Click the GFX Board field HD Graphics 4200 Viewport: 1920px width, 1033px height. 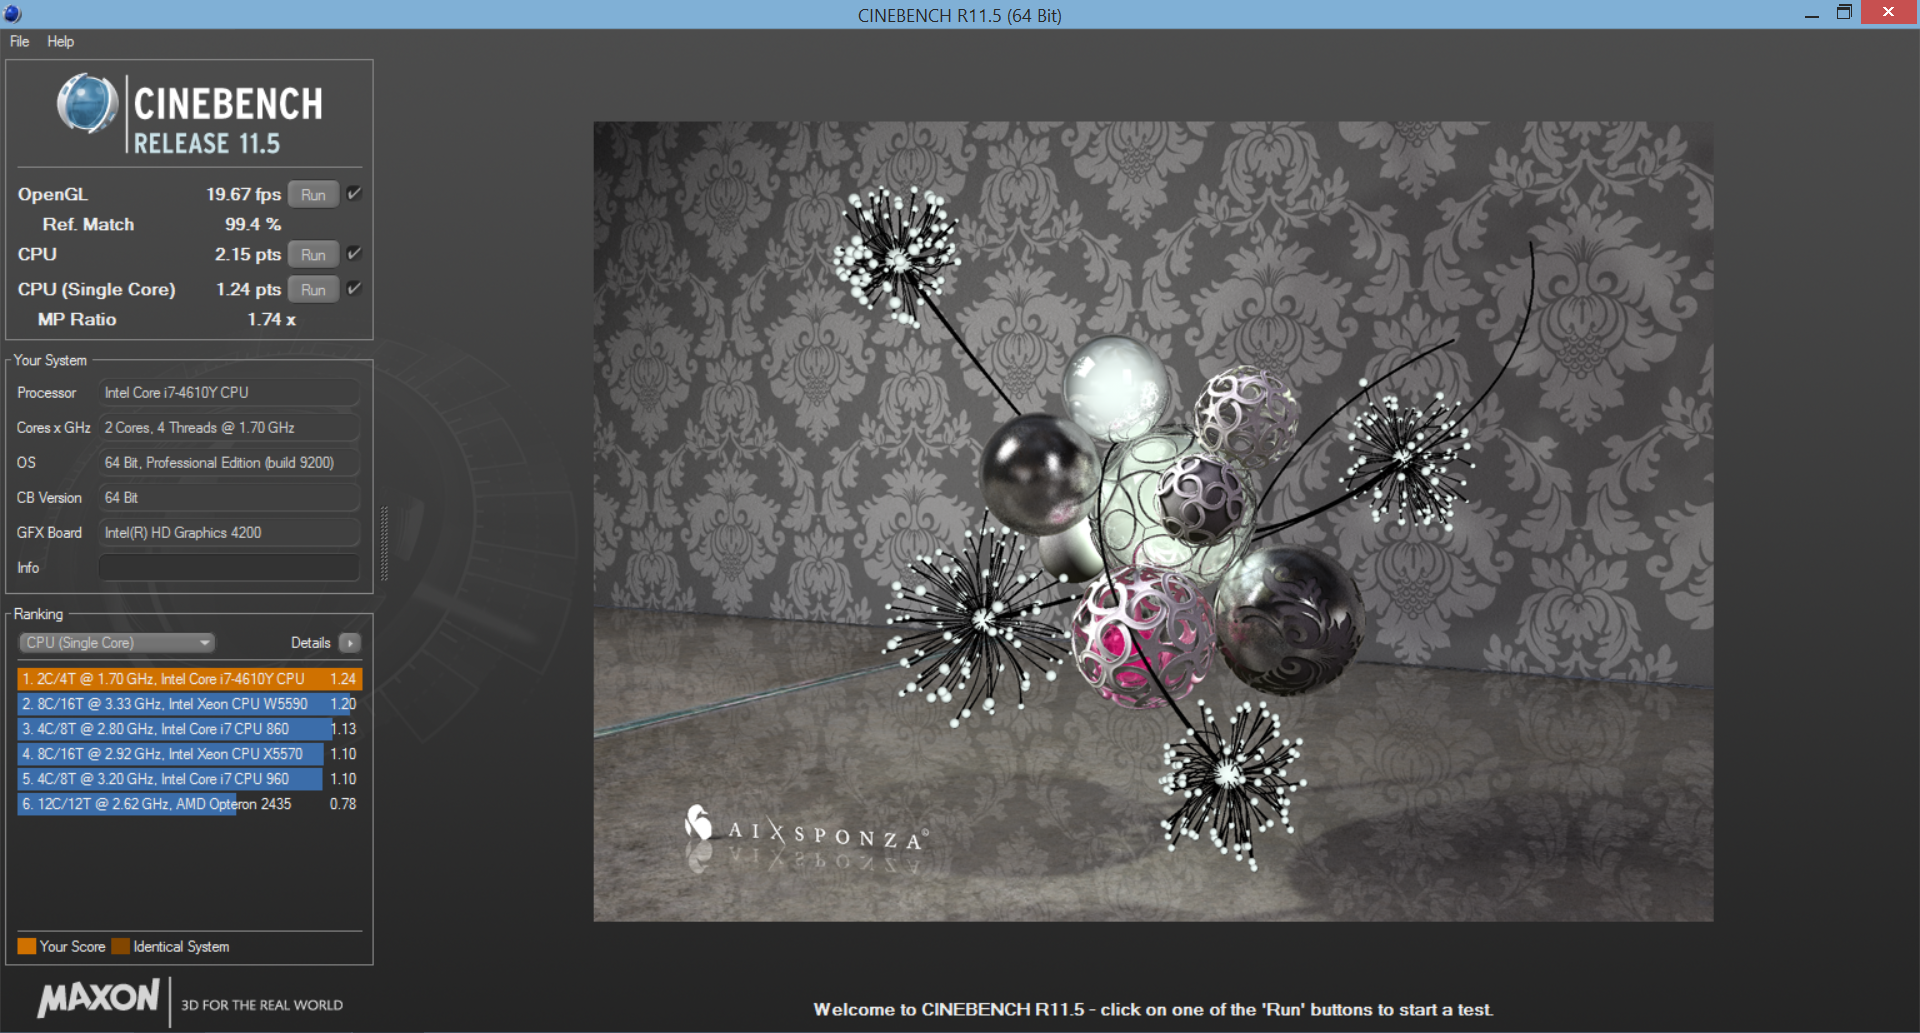229,533
